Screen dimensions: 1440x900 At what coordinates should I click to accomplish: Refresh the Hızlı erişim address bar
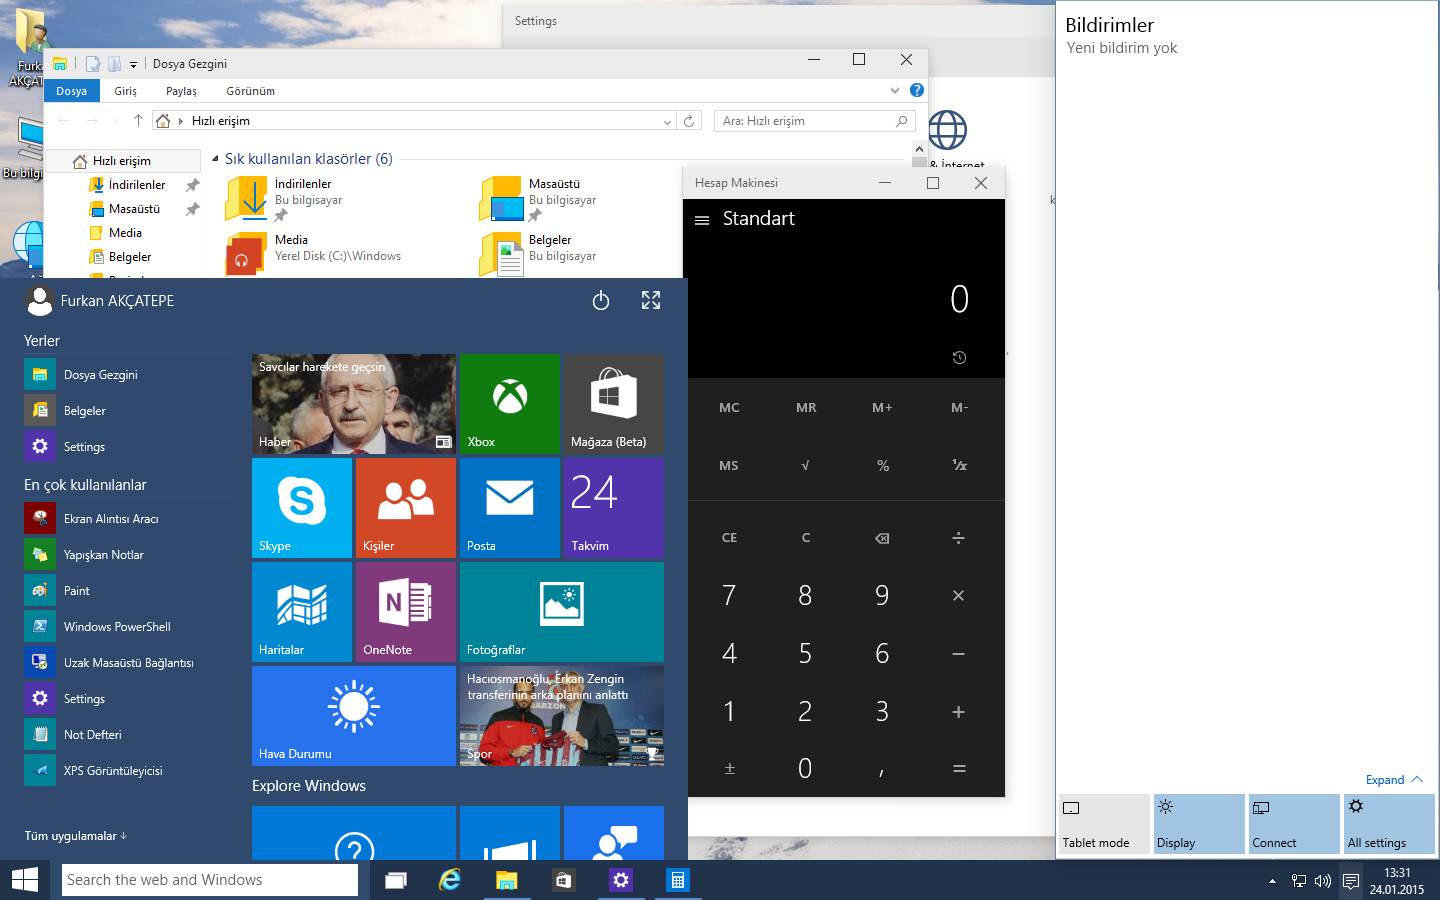pyautogui.click(x=689, y=121)
